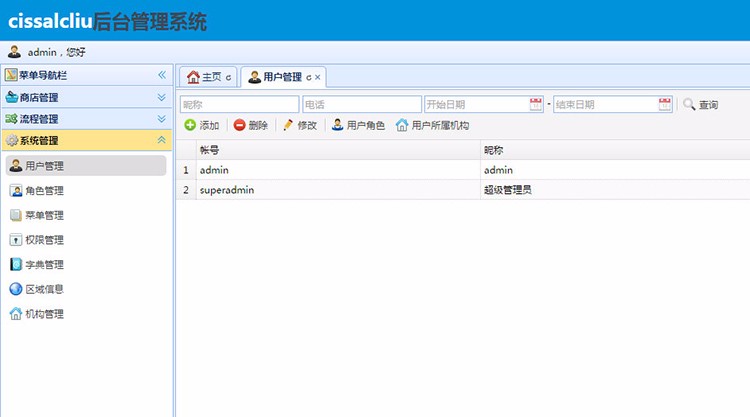This screenshot has height=417, width=750.
Task: Focus the 电话 search field
Action: click(362, 104)
